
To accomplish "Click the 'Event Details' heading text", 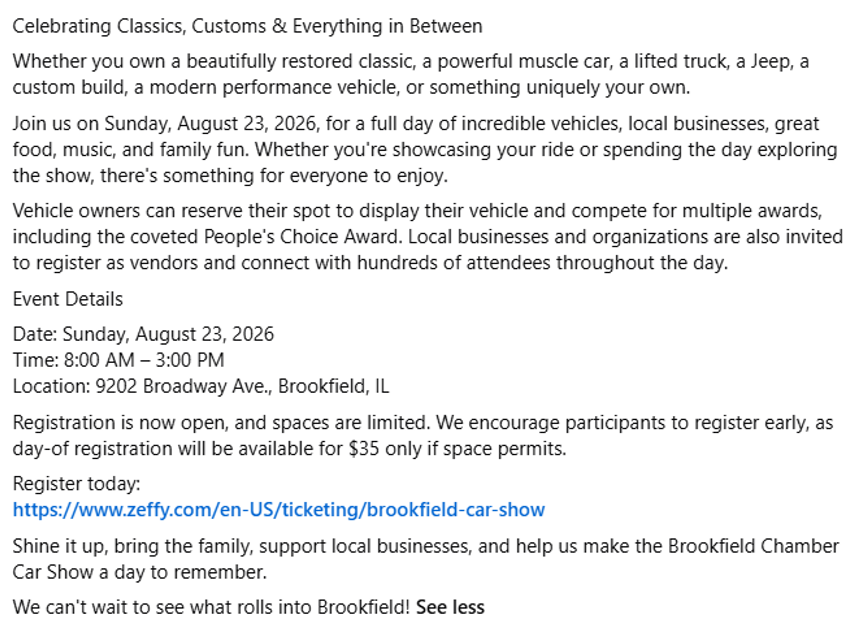I will point(68,299).
